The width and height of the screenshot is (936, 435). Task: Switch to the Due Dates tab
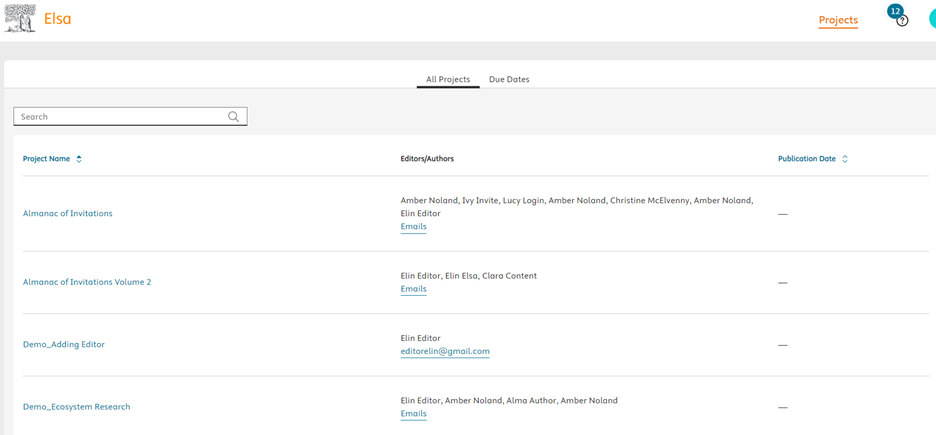509,80
